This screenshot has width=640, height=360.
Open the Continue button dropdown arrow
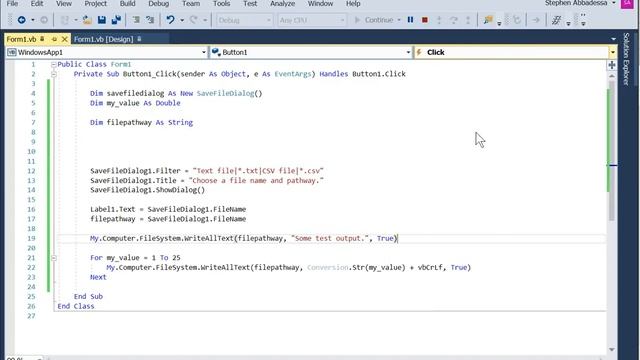pos(399,20)
